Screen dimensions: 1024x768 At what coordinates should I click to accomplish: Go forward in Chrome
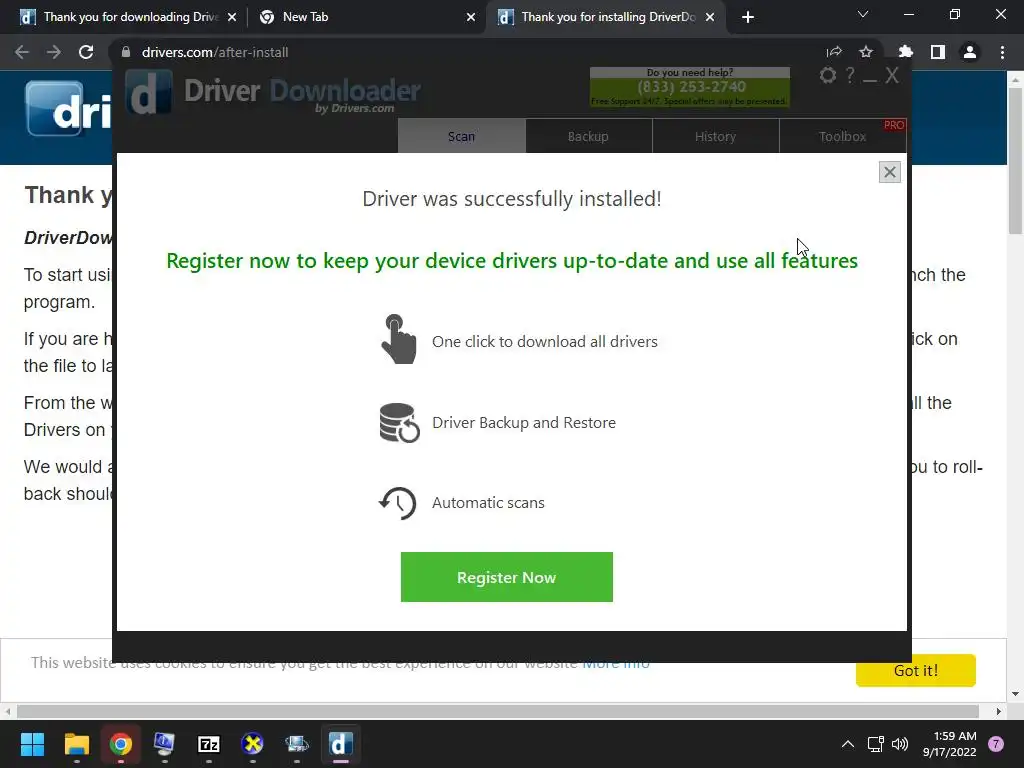[54, 52]
